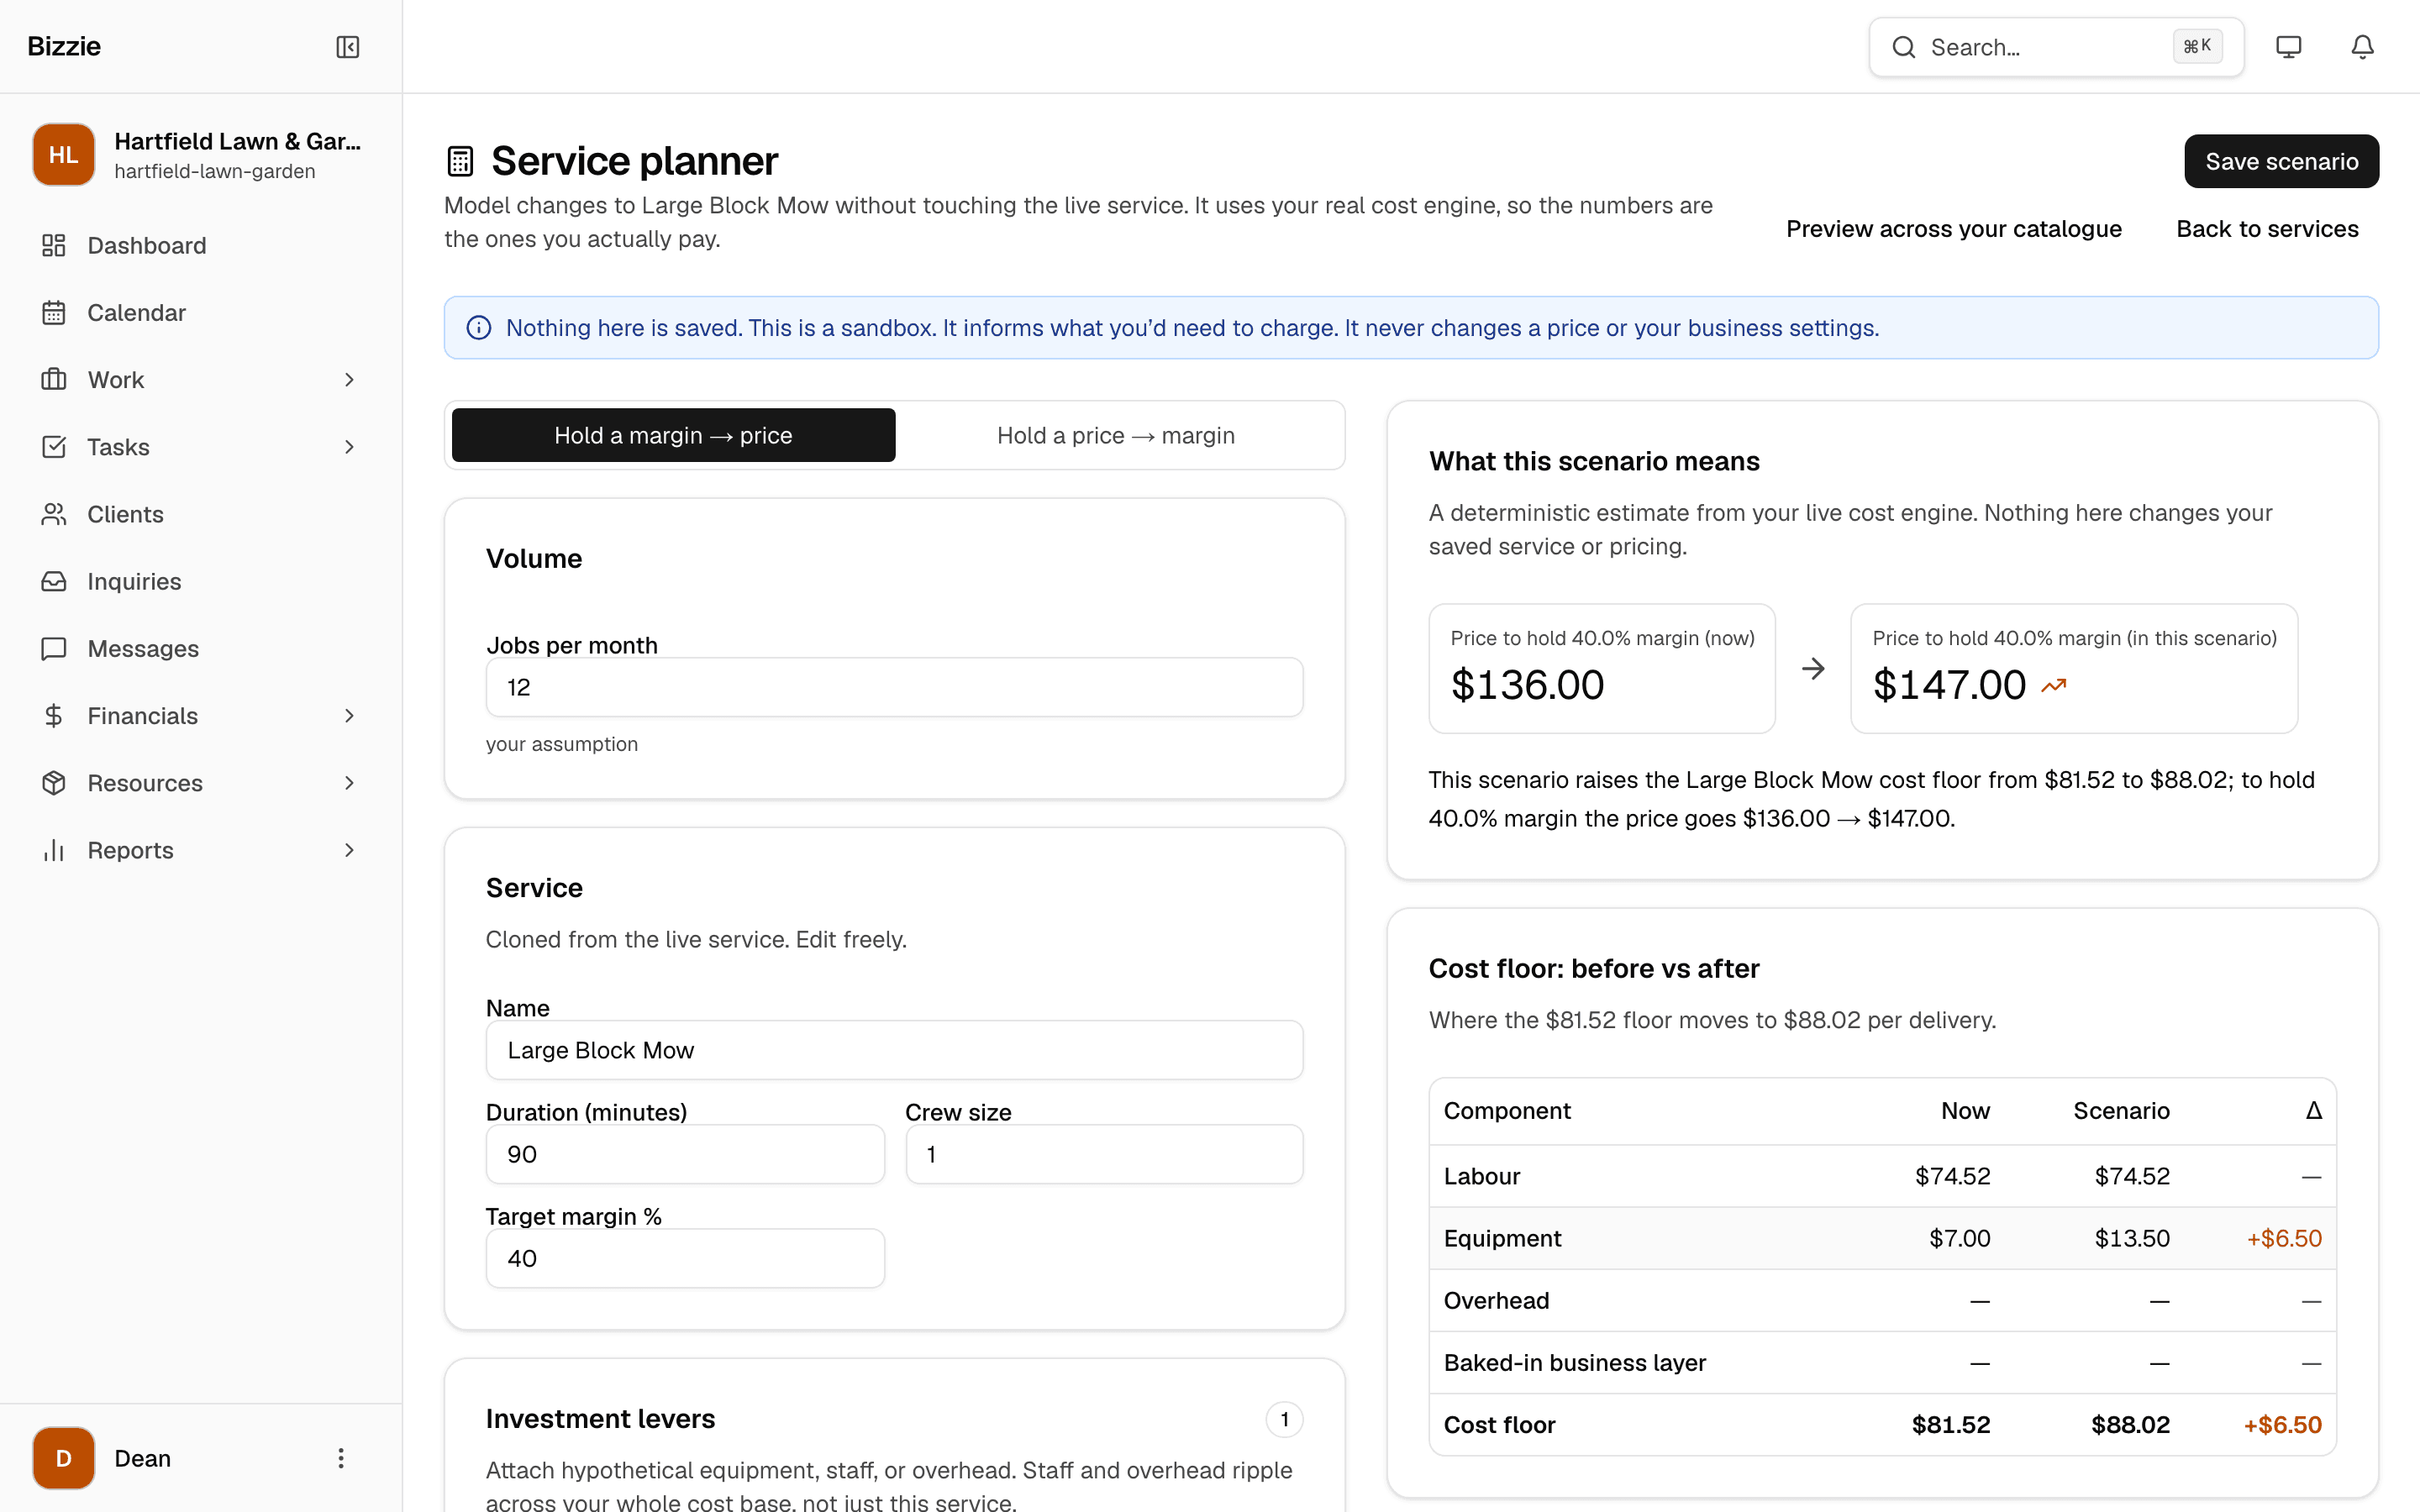The image size is (2420, 1512).
Task: Click the Duration (minutes) input
Action: click(x=685, y=1154)
